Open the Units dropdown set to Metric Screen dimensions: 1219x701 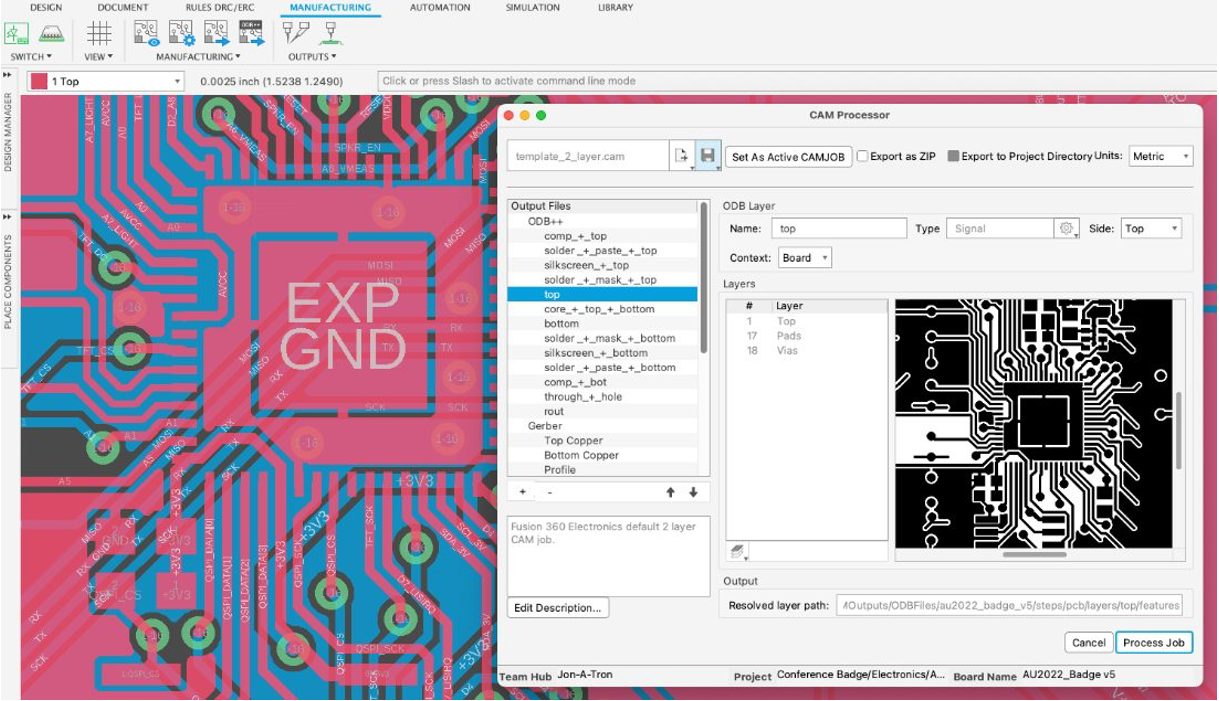(x=1160, y=157)
